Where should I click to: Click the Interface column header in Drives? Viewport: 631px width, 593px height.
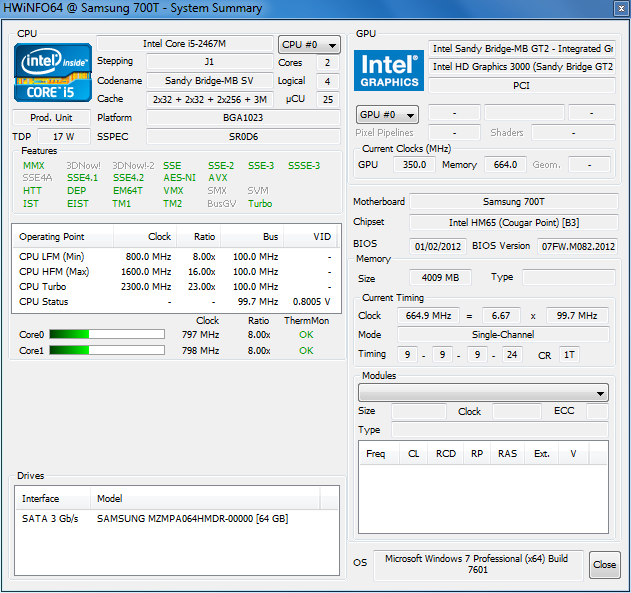(x=53, y=499)
